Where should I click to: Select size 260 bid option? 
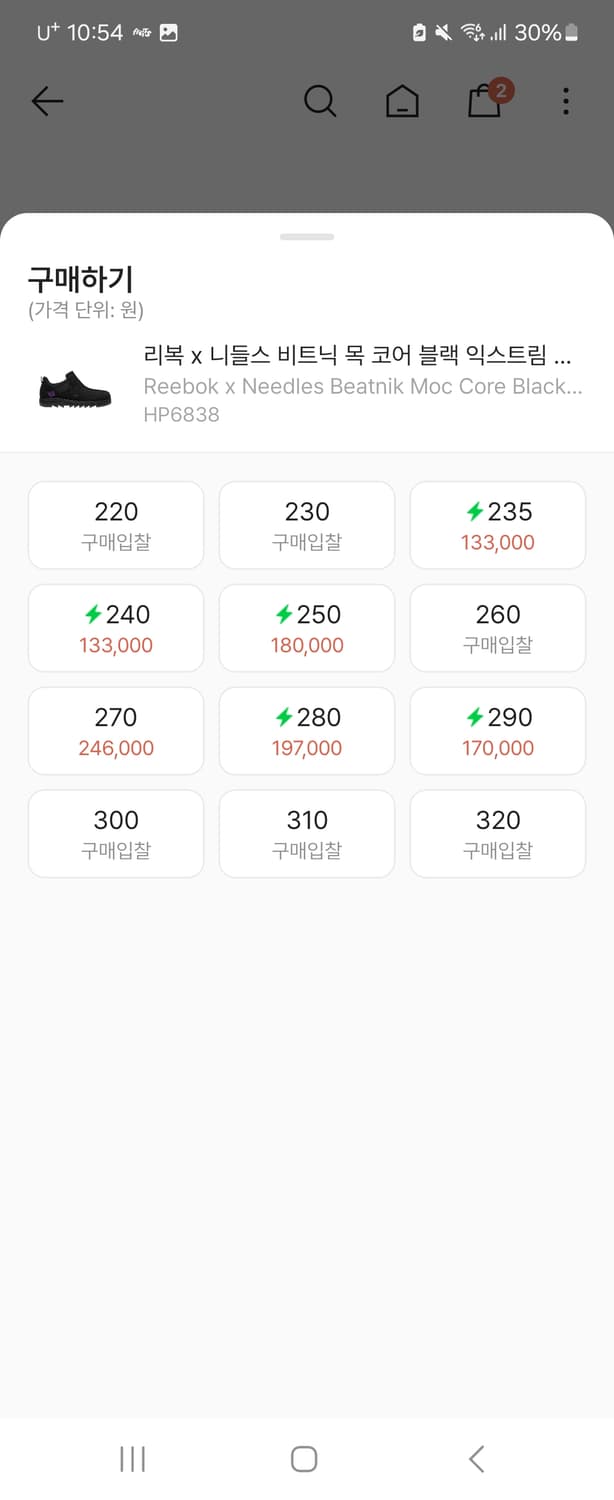click(x=497, y=628)
